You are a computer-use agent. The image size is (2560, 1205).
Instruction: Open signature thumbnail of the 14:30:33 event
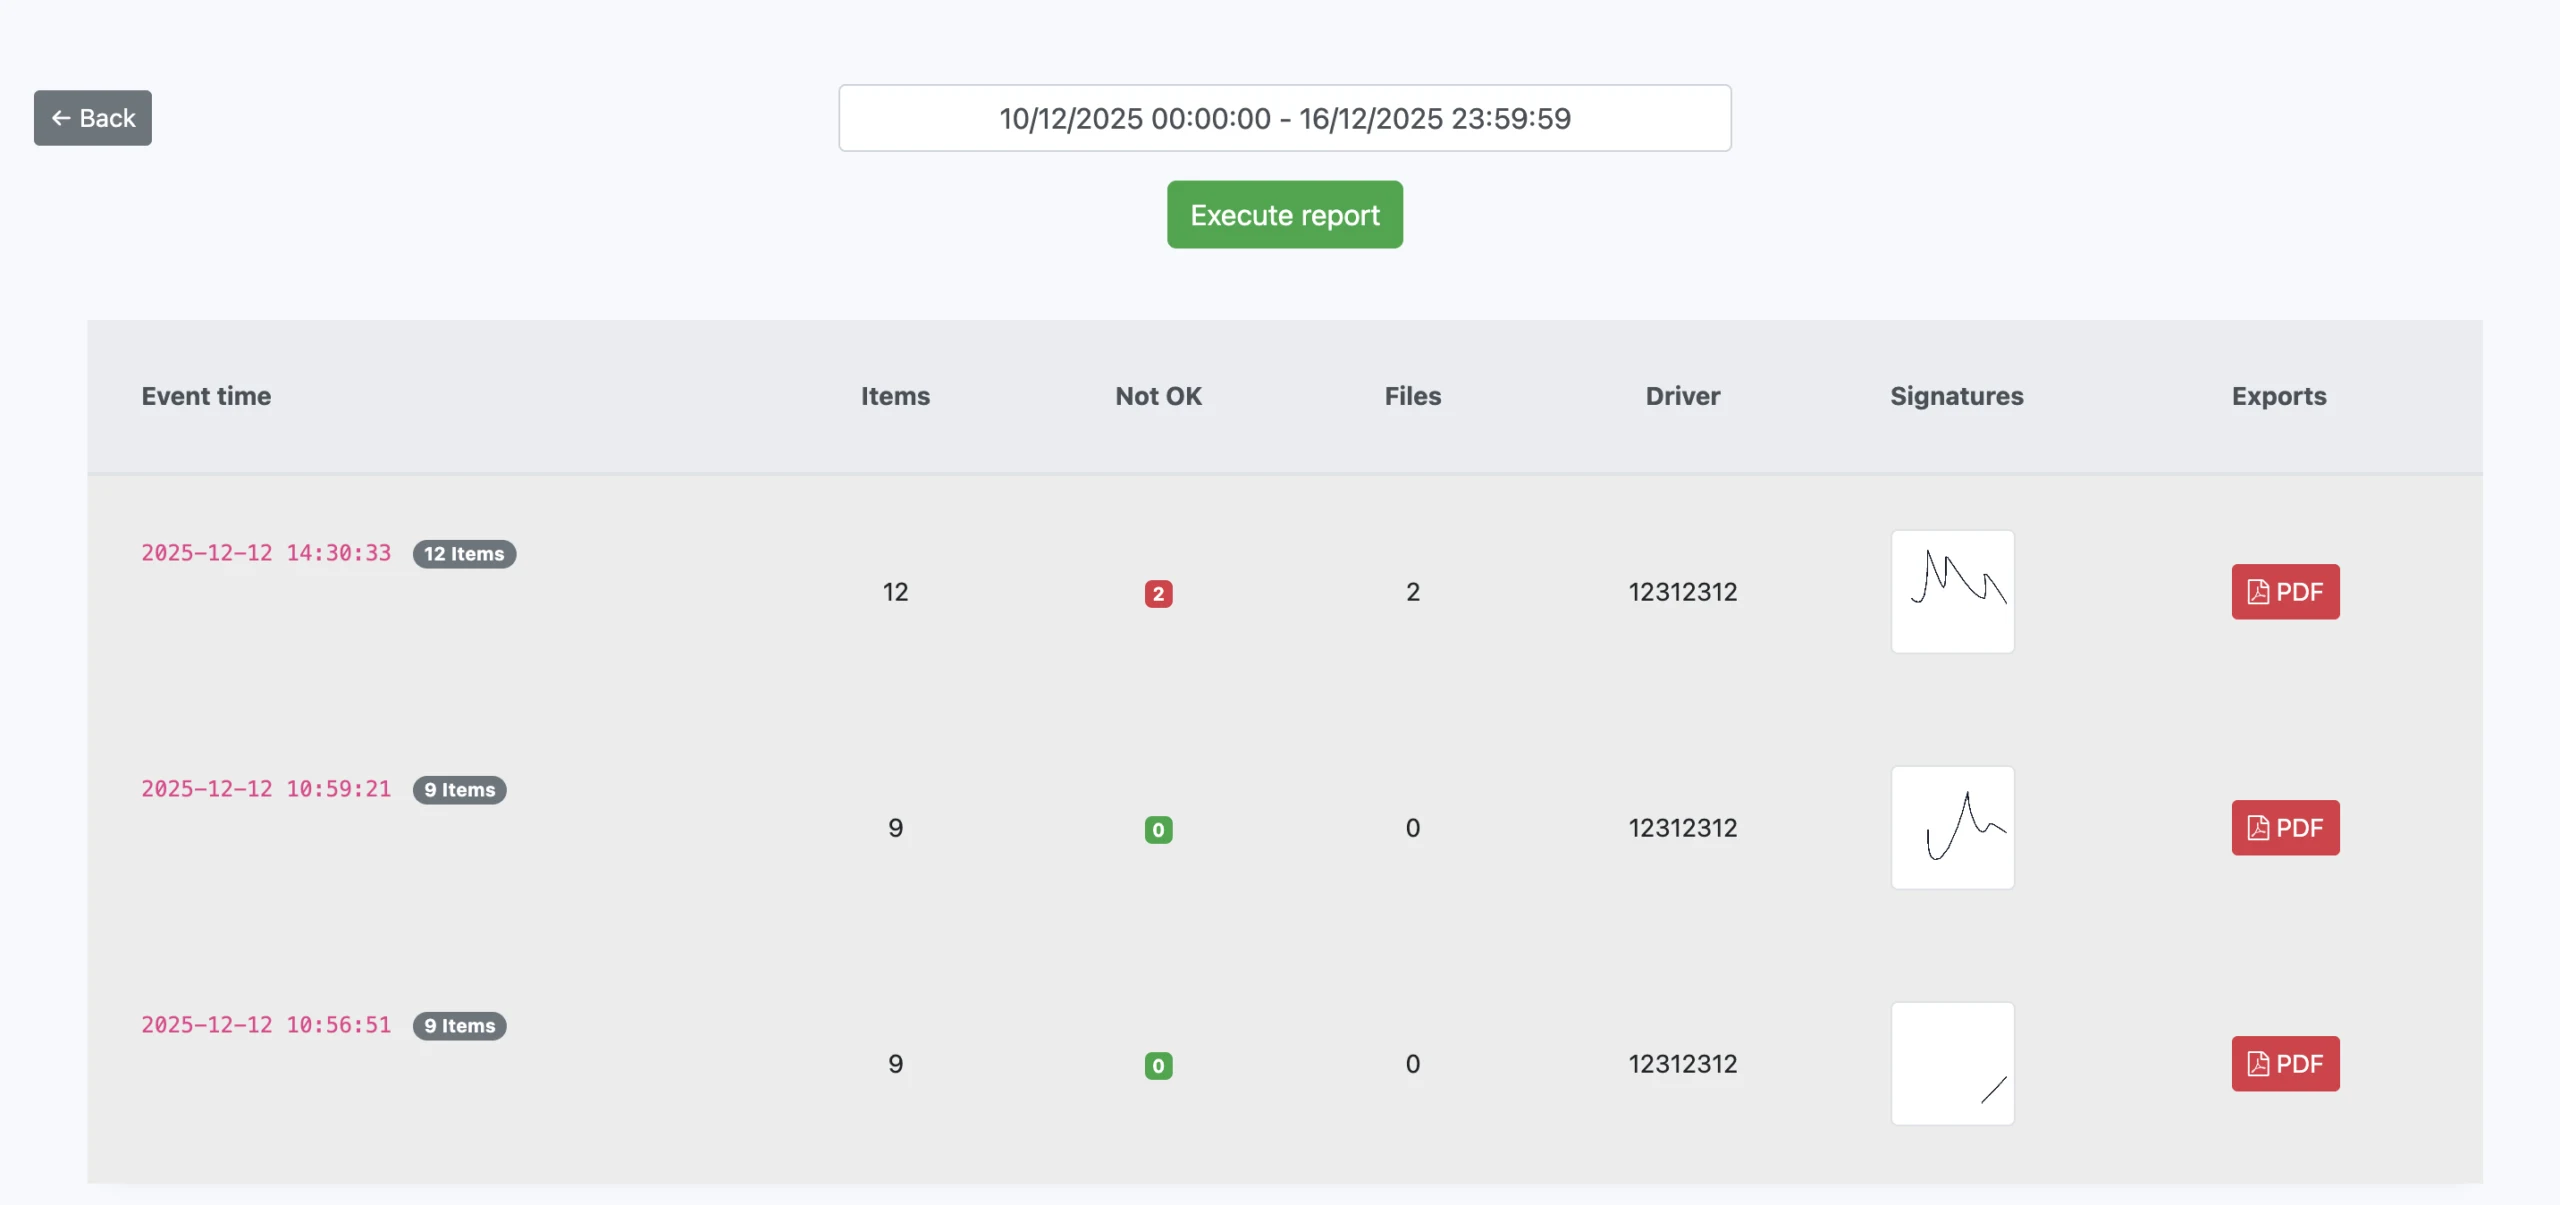pos(1953,592)
